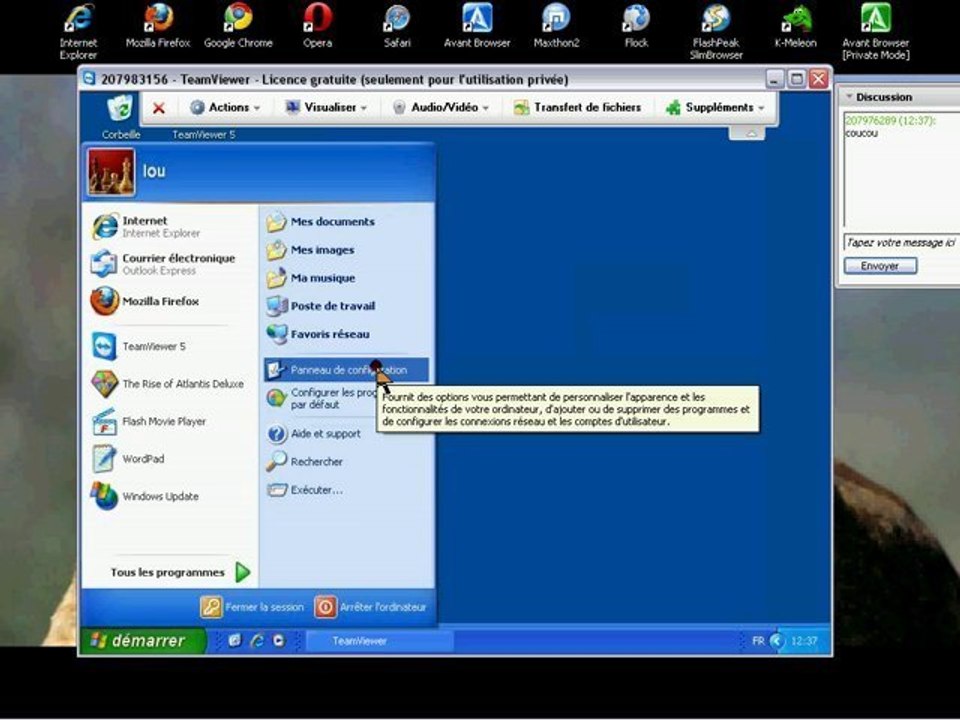Open the Google Chrome desktop shortcut
The image size is (960, 720).
238,26
